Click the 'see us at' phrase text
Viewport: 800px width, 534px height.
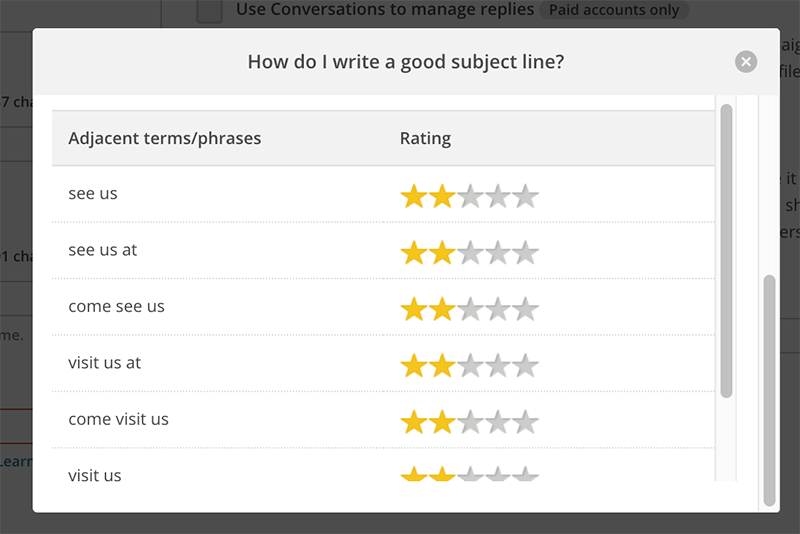(x=103, y=250)
